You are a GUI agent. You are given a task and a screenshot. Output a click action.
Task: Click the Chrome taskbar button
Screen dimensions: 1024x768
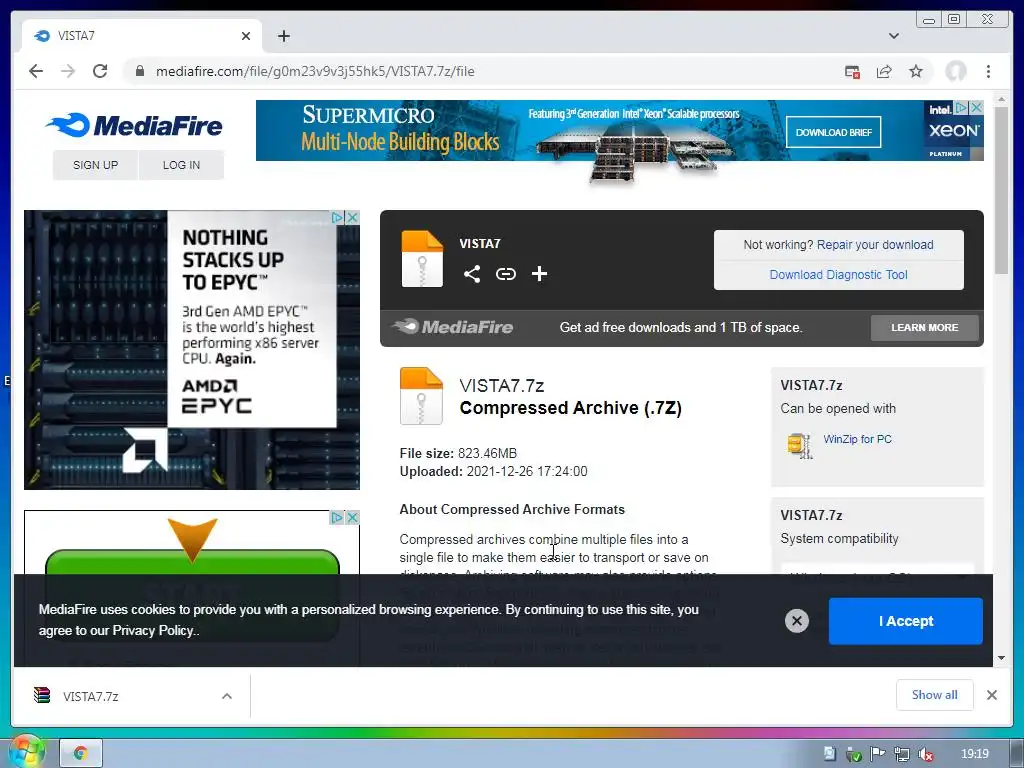81,753
